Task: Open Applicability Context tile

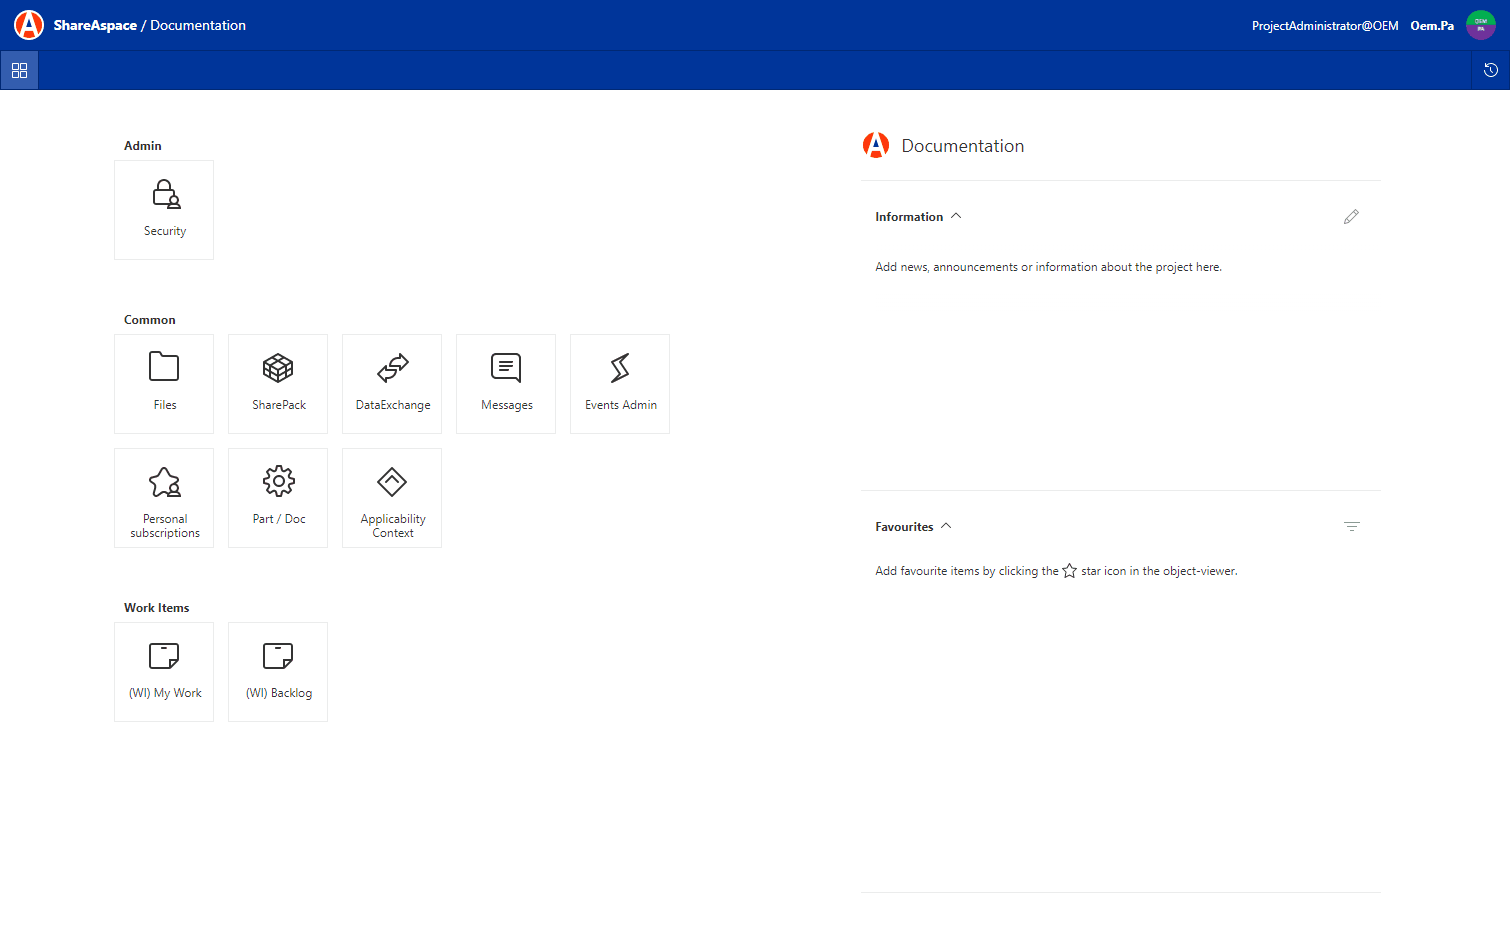Action: pyautogui.click(x=392, y=498)
